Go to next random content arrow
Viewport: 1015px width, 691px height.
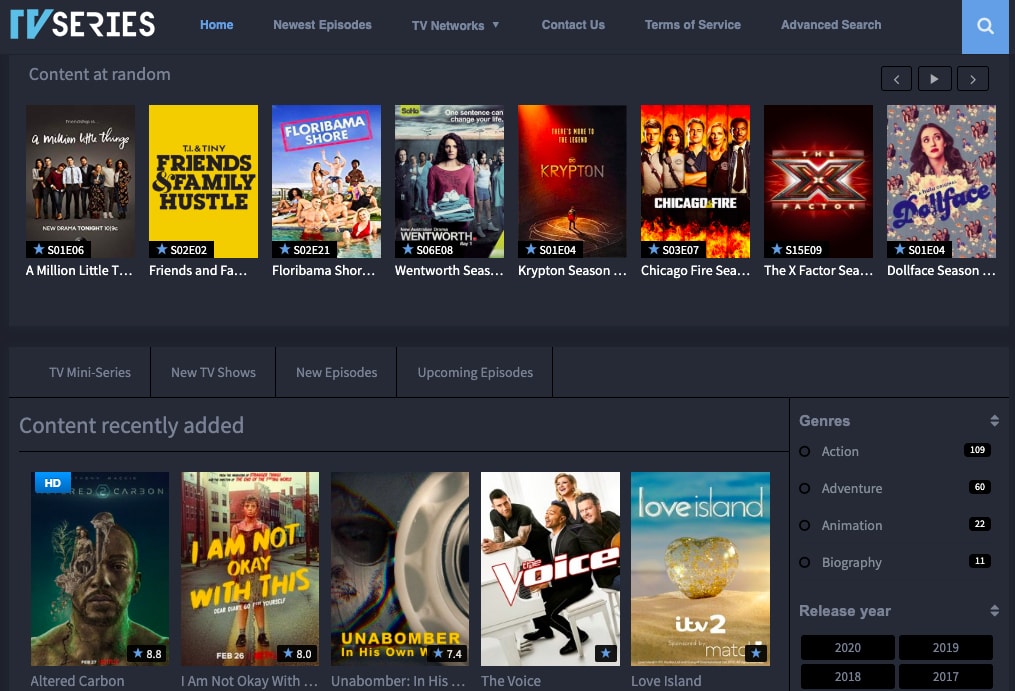(x=973, y=79)
